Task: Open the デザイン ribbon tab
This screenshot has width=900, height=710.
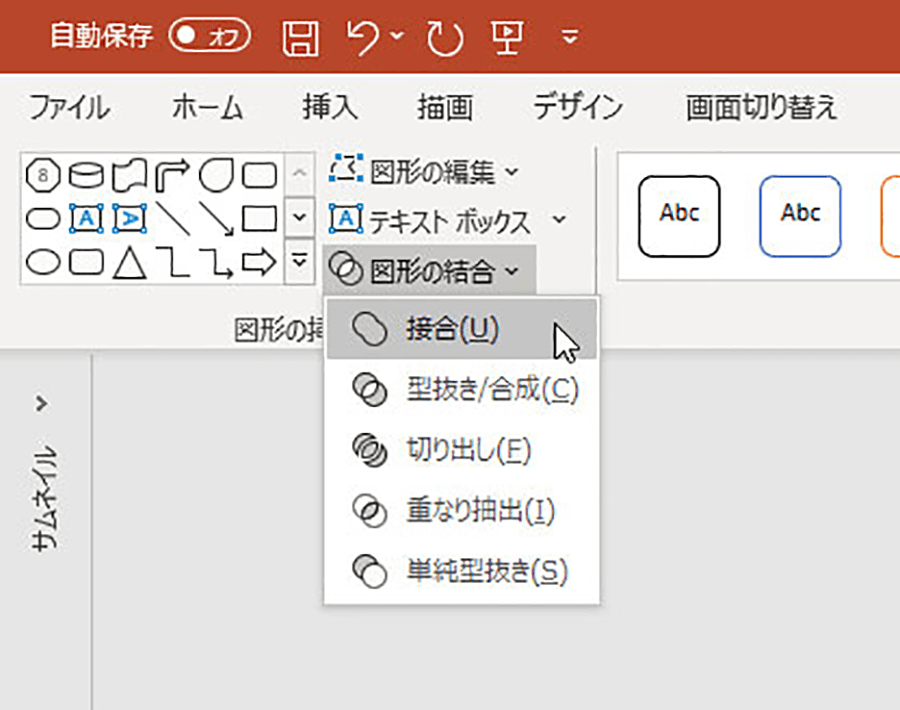Action: tap(577, 107)
